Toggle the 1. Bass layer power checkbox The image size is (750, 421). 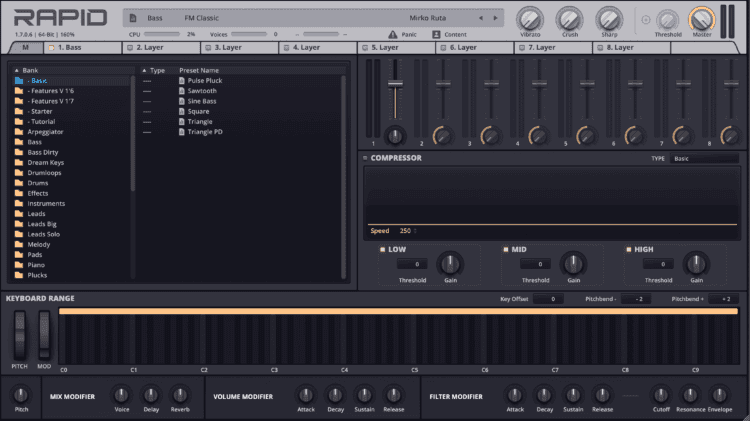coord(51,48)
